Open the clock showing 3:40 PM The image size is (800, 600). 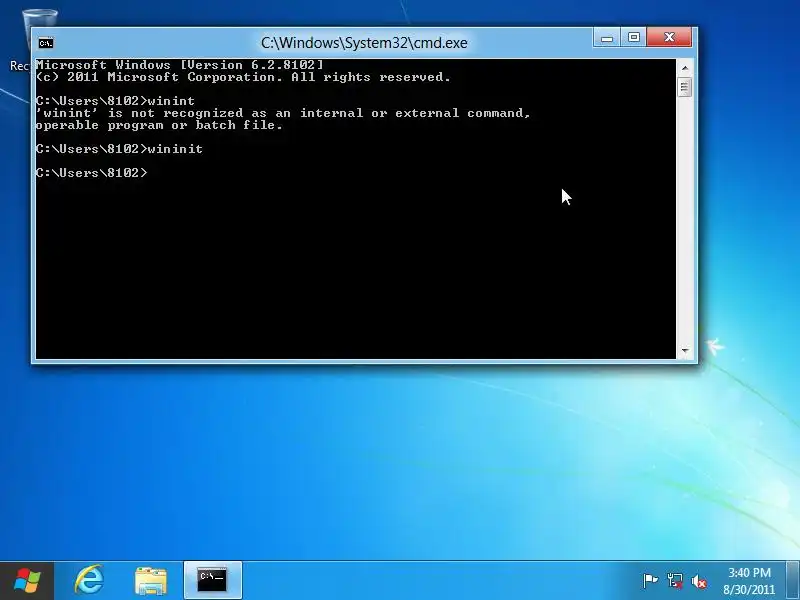(x=749, y=581)
